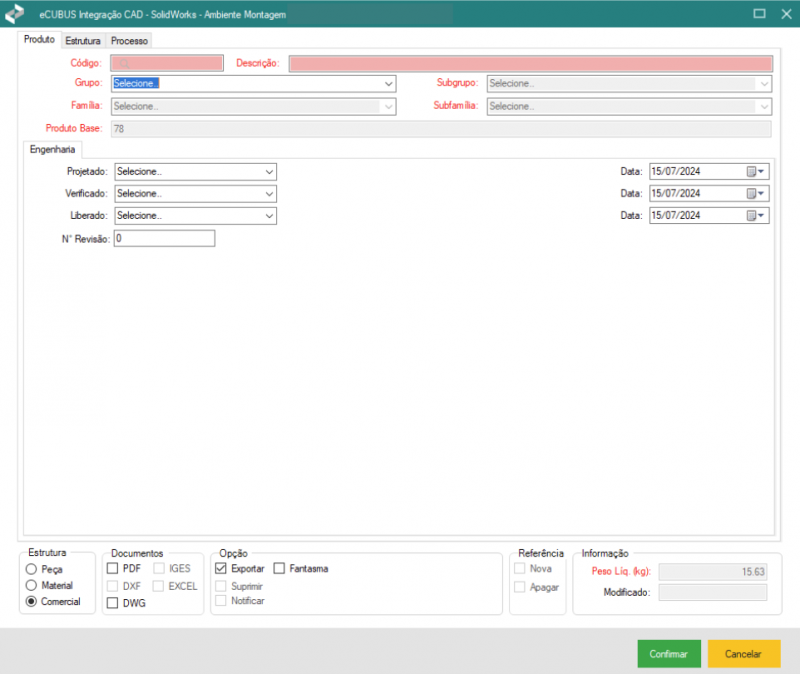Screen dimensions: 800x674
Task: Toggle the Fantasma checkbox
Action: [280, 569]
